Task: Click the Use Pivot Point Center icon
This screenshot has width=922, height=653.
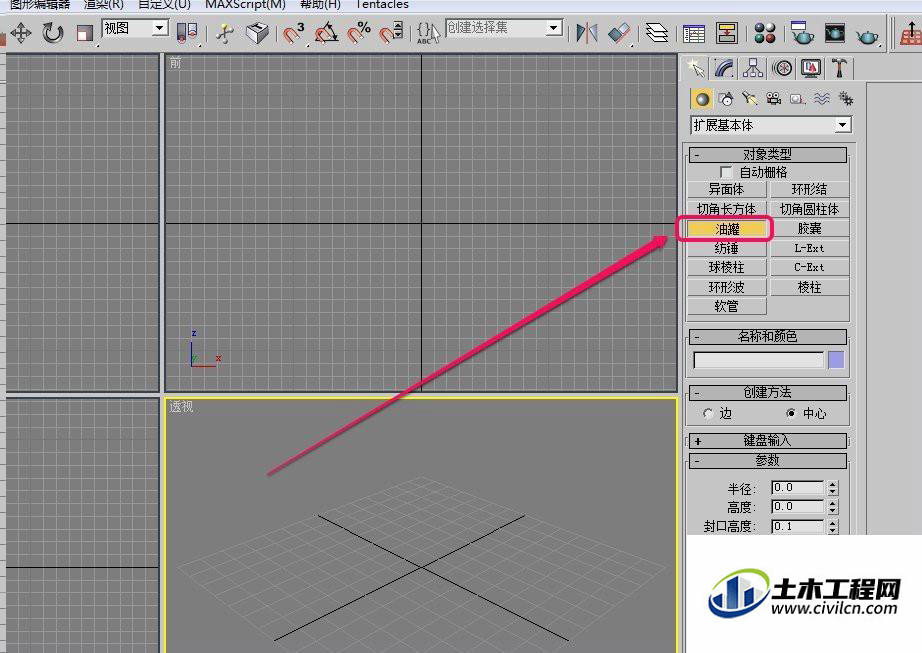Action: pos(188,33)
